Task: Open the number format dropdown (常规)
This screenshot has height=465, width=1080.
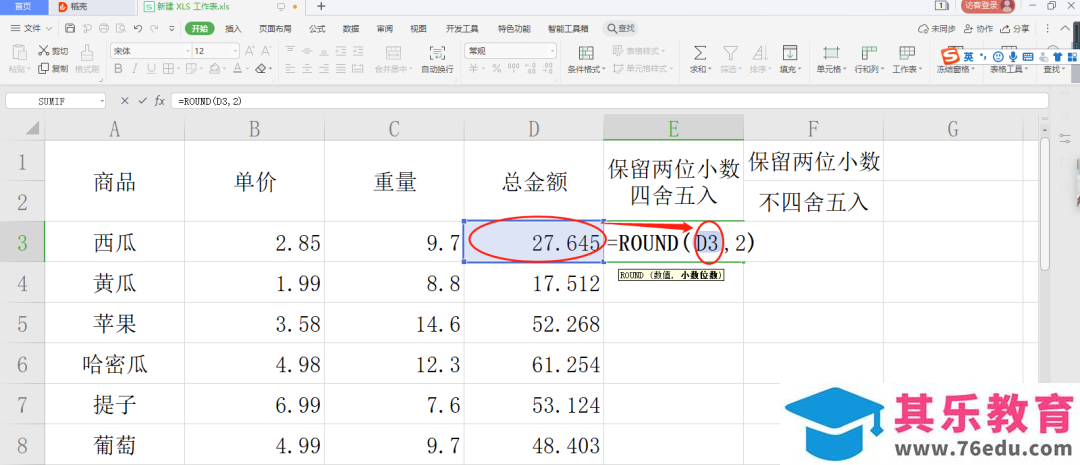Action: tap(552, 51)
